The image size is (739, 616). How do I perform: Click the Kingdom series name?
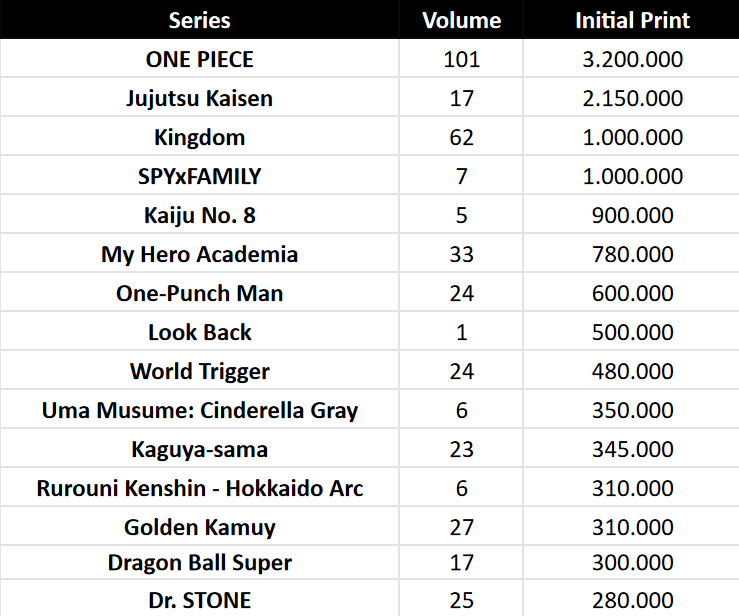coord(200,137)
